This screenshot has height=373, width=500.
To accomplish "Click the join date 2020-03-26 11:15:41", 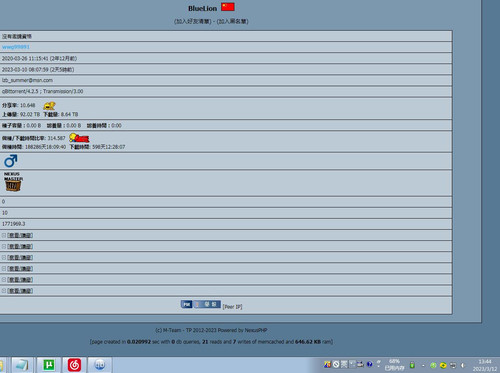I will pyautogui.click(x=25, y=58).
